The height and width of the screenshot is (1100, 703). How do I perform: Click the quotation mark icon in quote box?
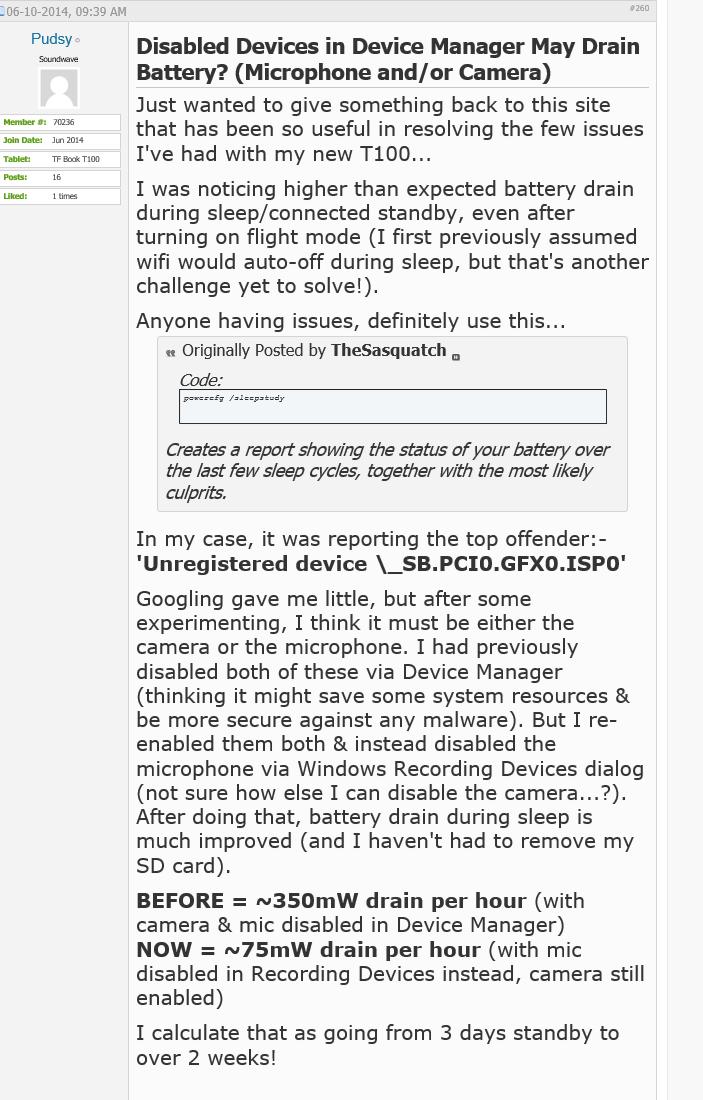pos(170,353)
